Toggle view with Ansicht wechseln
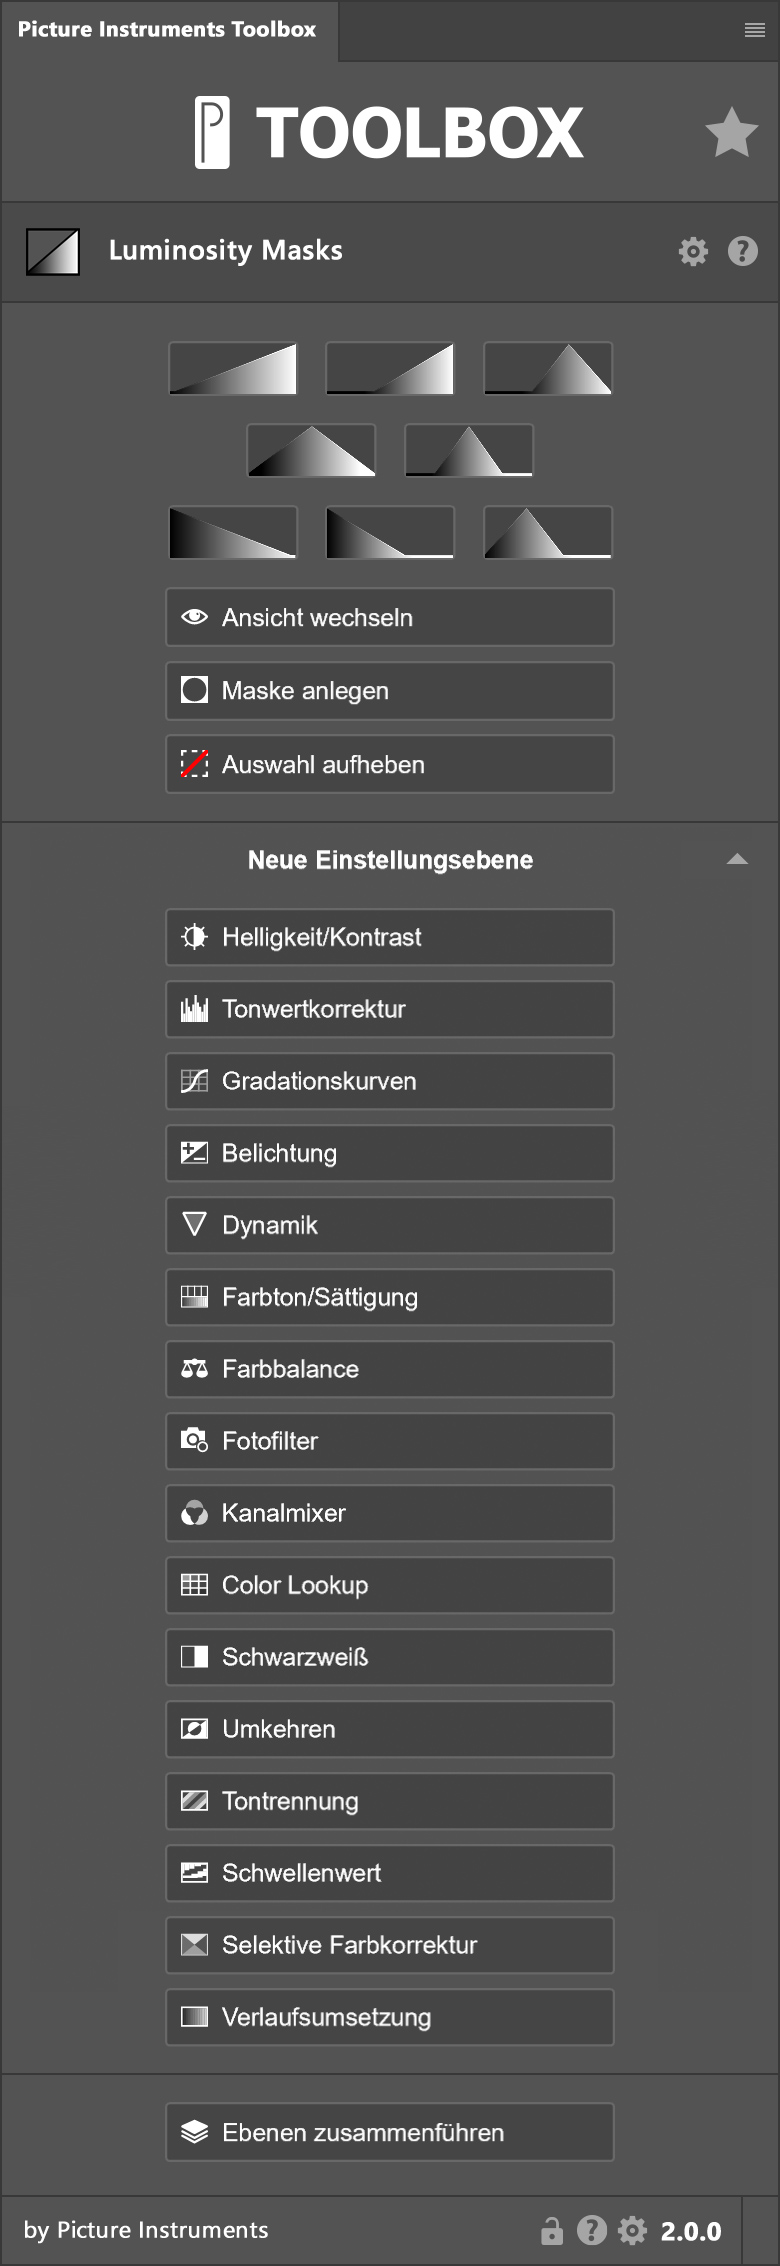780x2266 pixels. pos(389,617)
